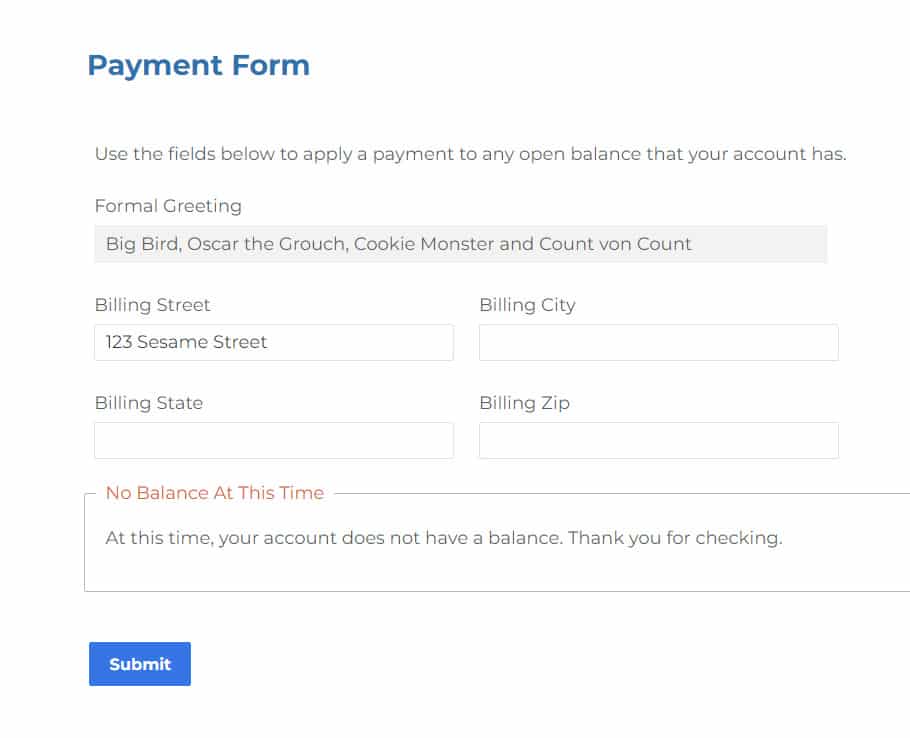Screen dimensions: 910x738
Task: Click the no-balance notification message text
Action: point(444,538)
